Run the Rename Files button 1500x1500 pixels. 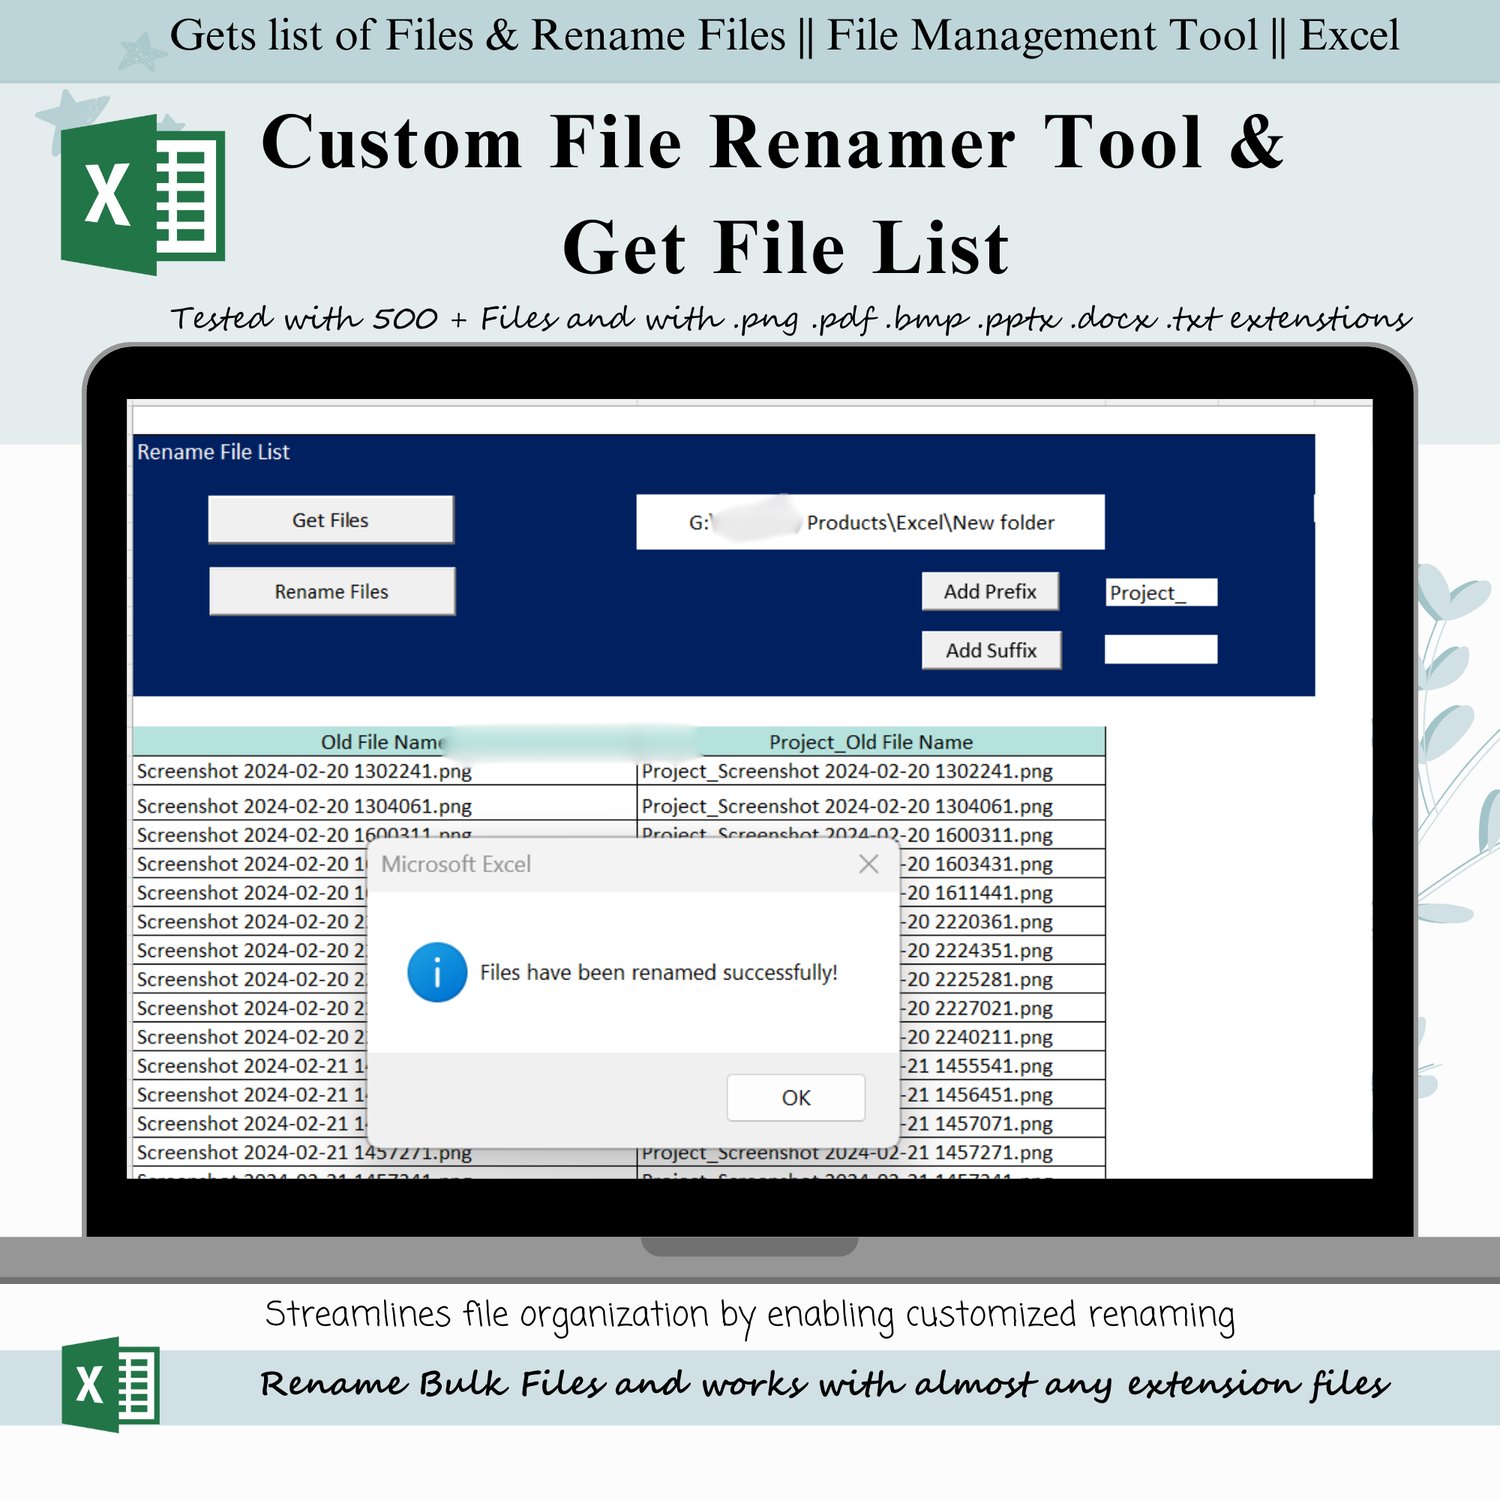point(332,591)
